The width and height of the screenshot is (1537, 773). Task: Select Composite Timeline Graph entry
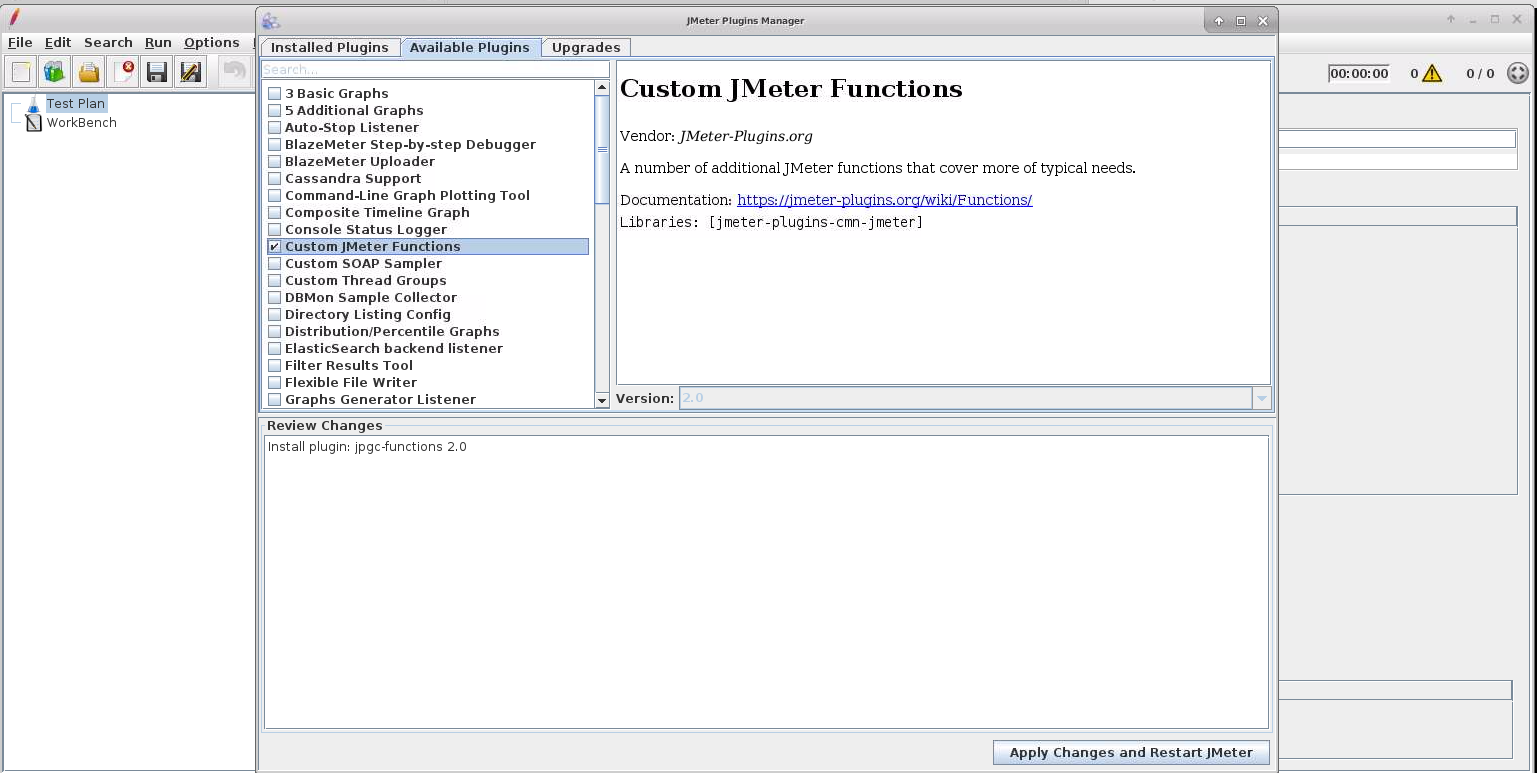pos(377,213)
